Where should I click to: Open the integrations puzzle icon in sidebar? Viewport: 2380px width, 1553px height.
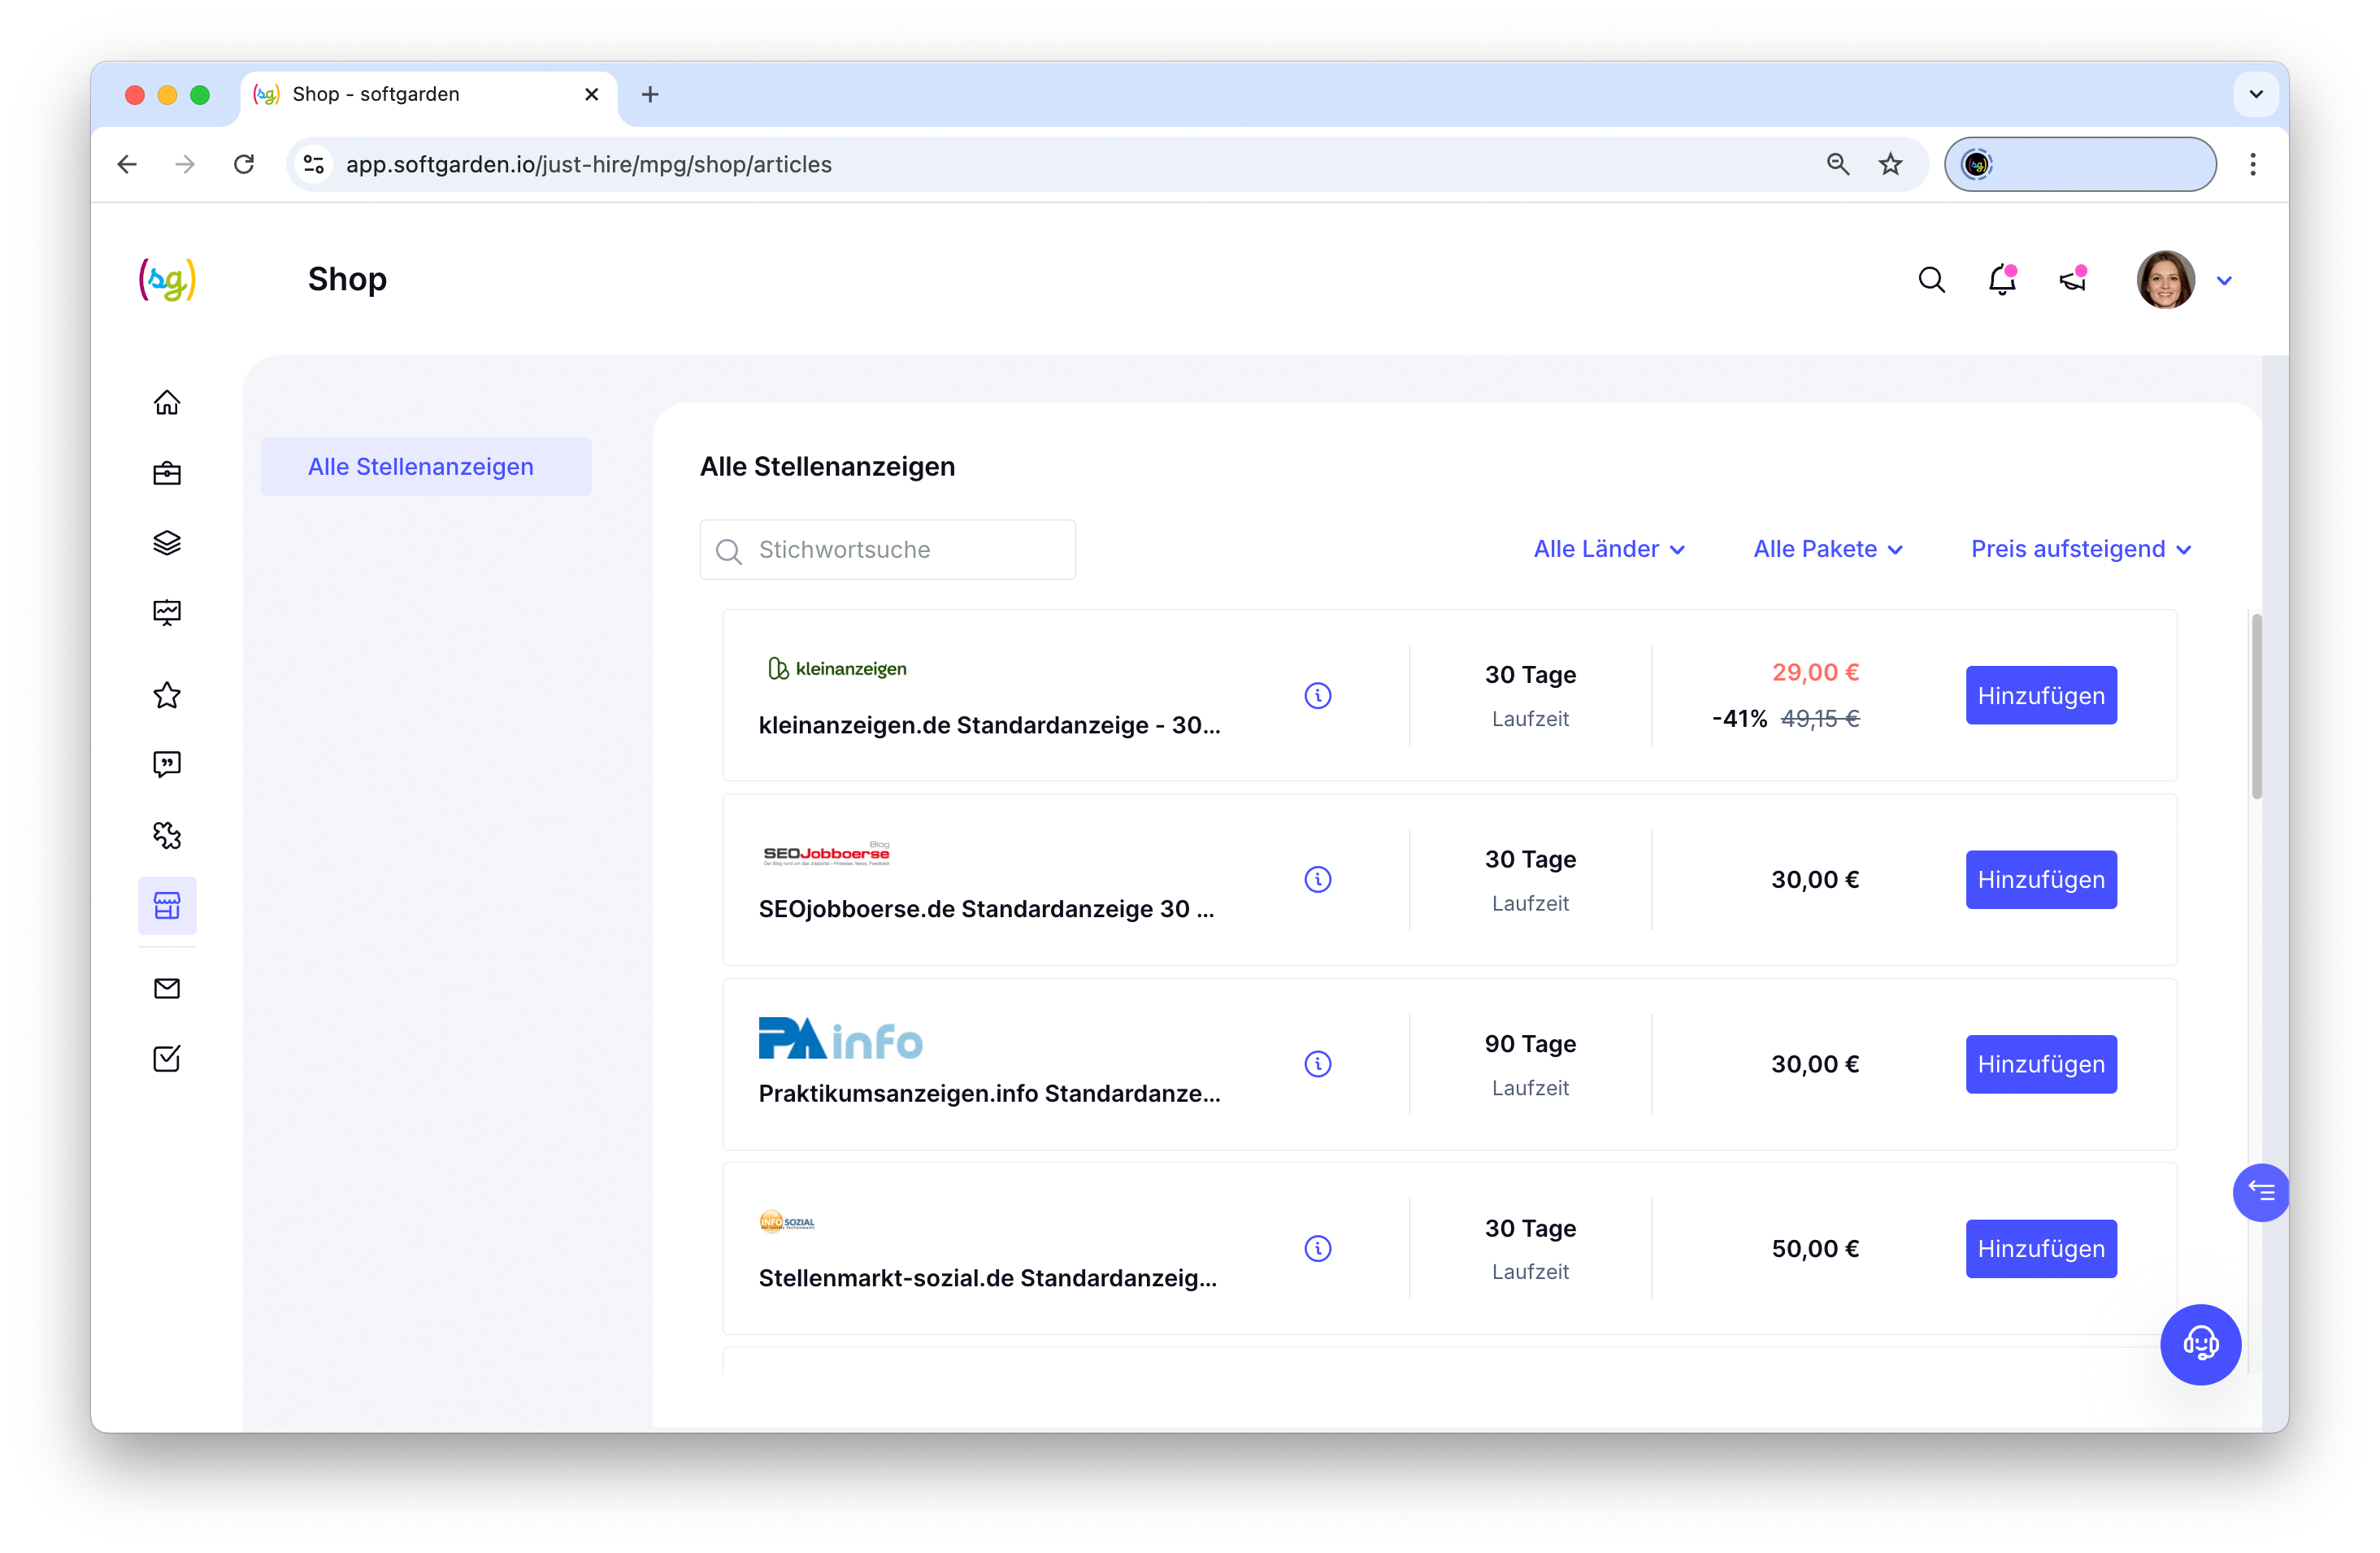(167, 834)
